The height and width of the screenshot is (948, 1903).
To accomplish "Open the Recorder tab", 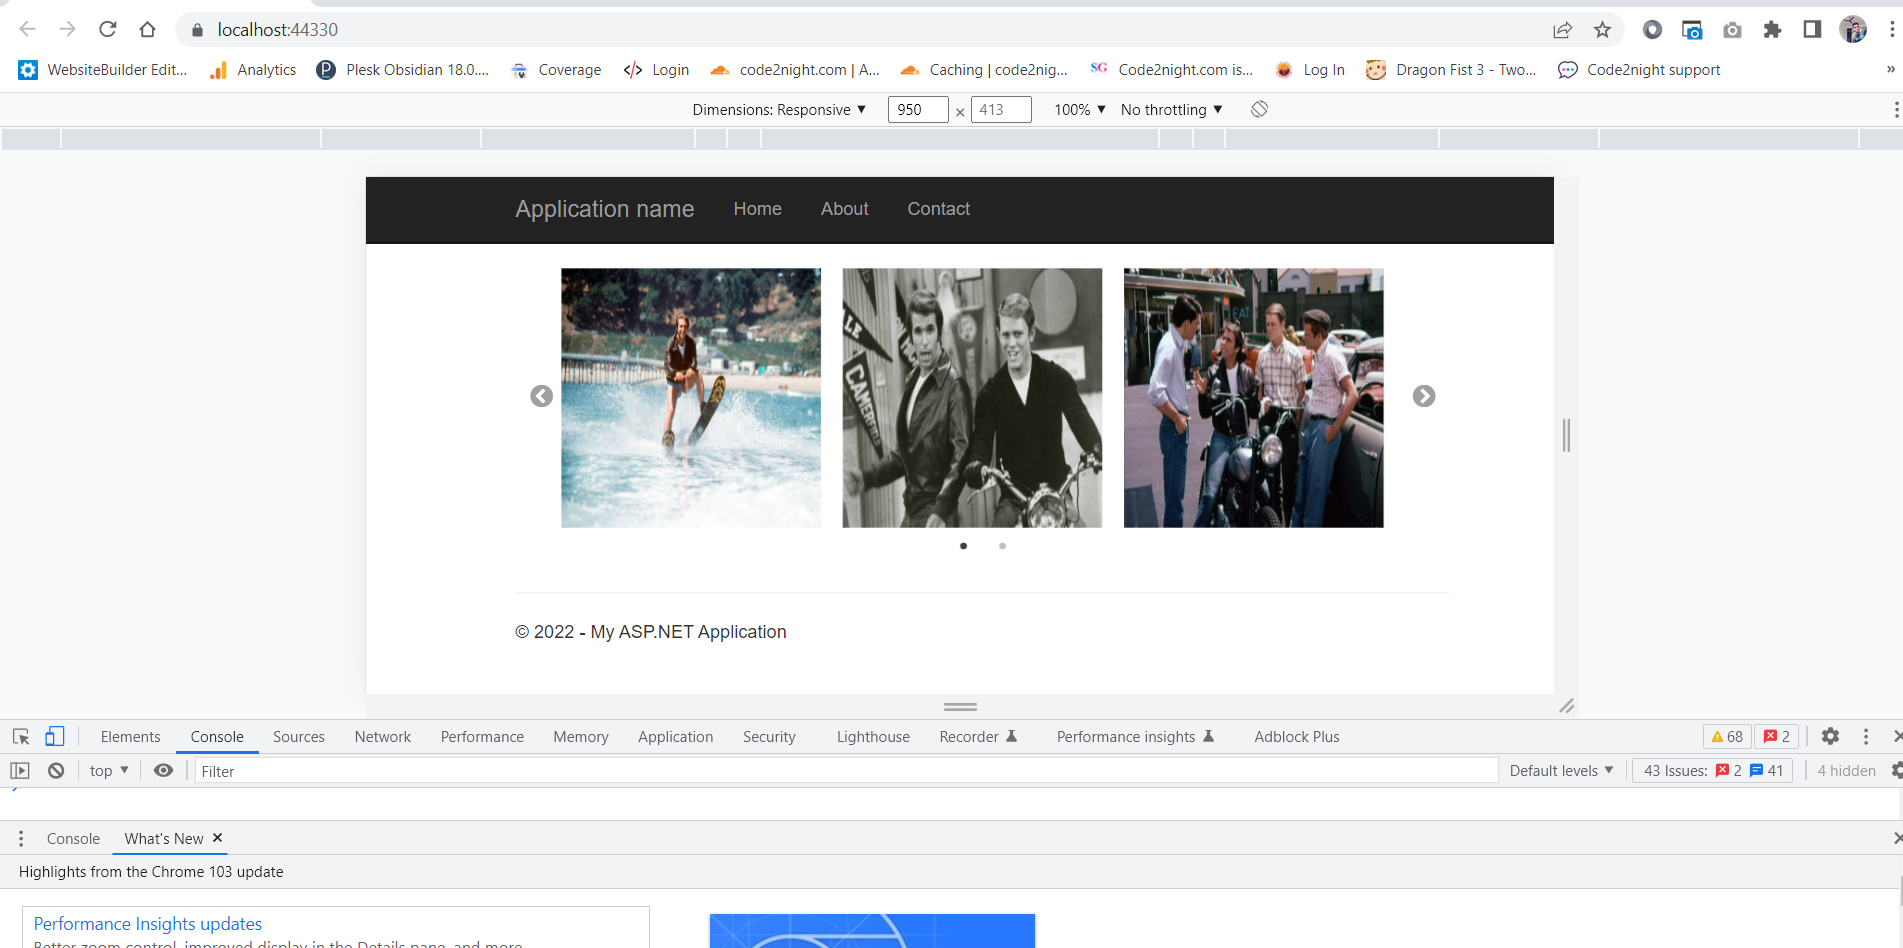I will tap(978, 737).
